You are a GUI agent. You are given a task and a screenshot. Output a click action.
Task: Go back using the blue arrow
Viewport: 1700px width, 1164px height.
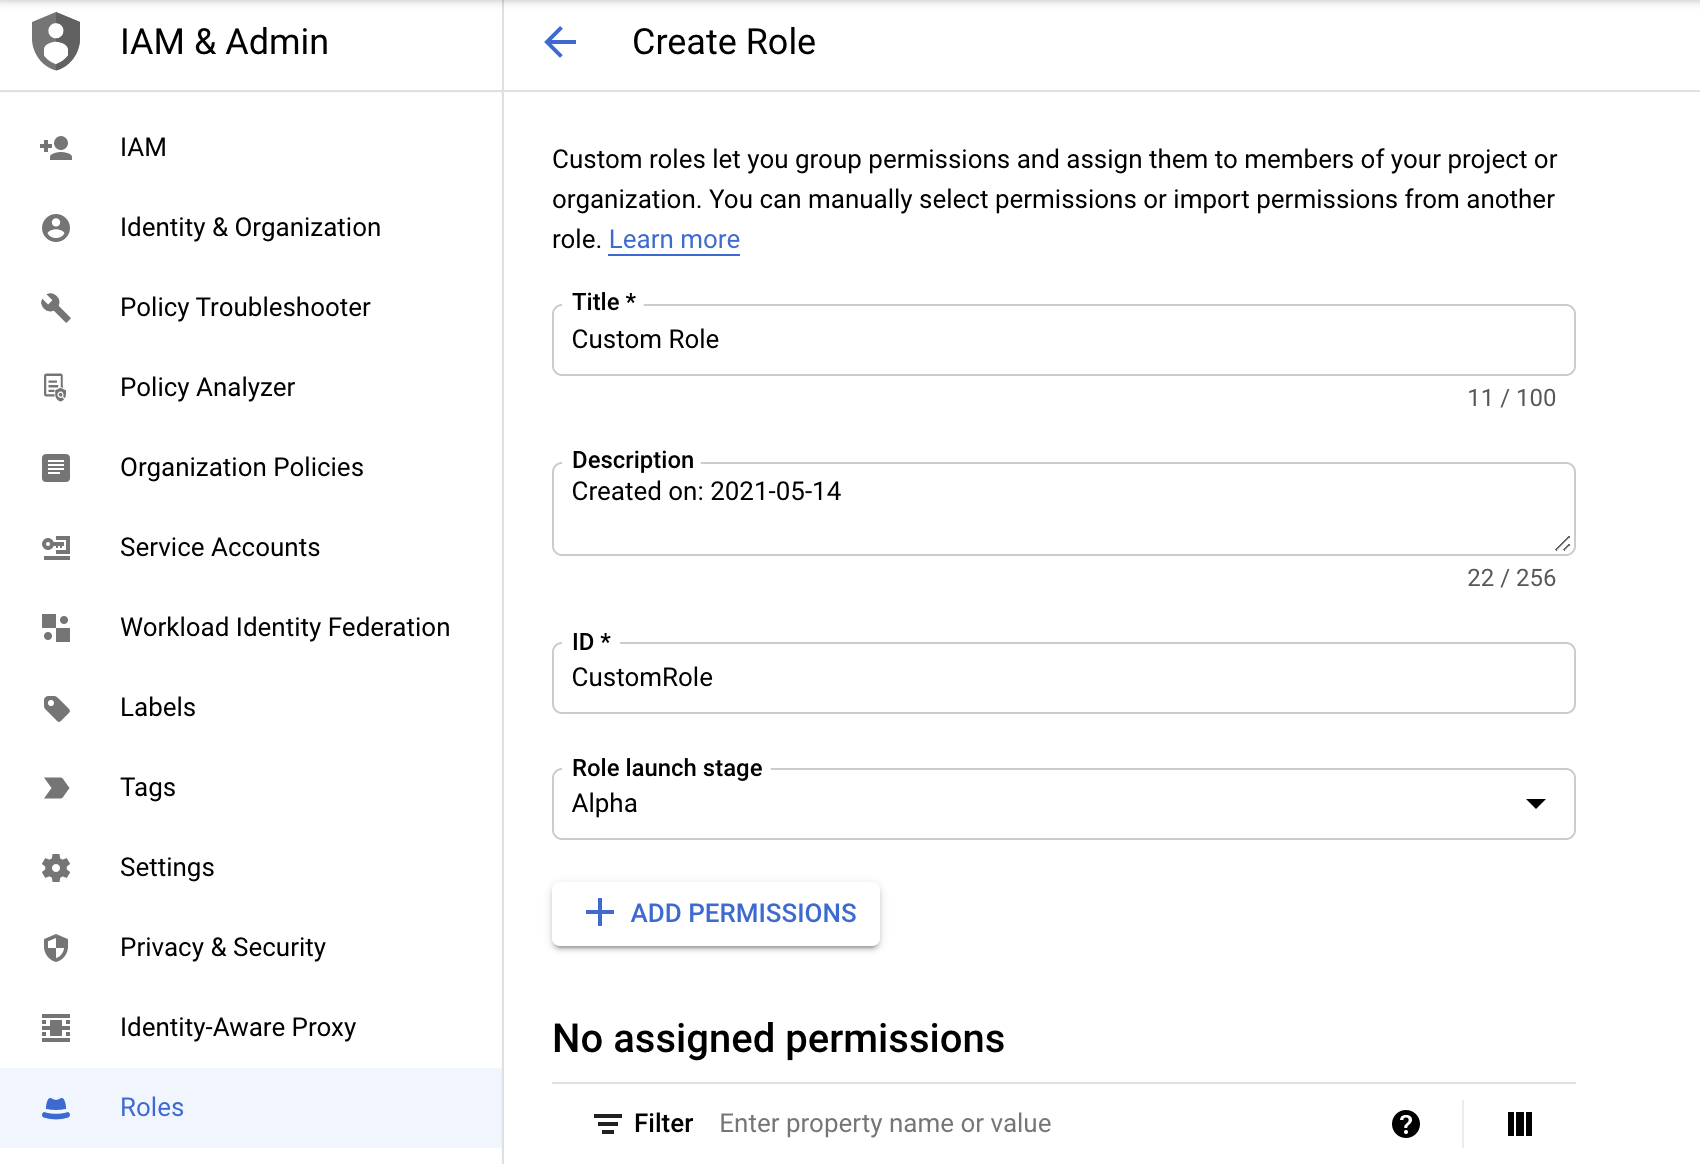[x=560, y=42]
